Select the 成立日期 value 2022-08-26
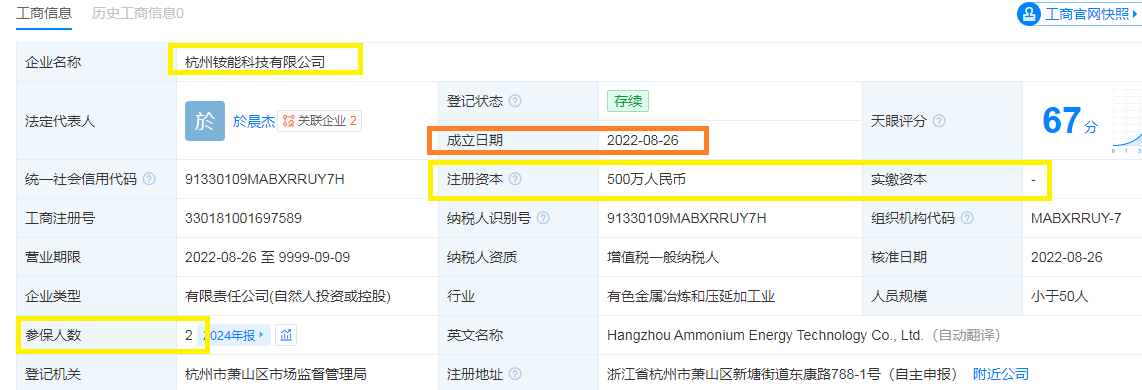 click(x=642, y=141)
